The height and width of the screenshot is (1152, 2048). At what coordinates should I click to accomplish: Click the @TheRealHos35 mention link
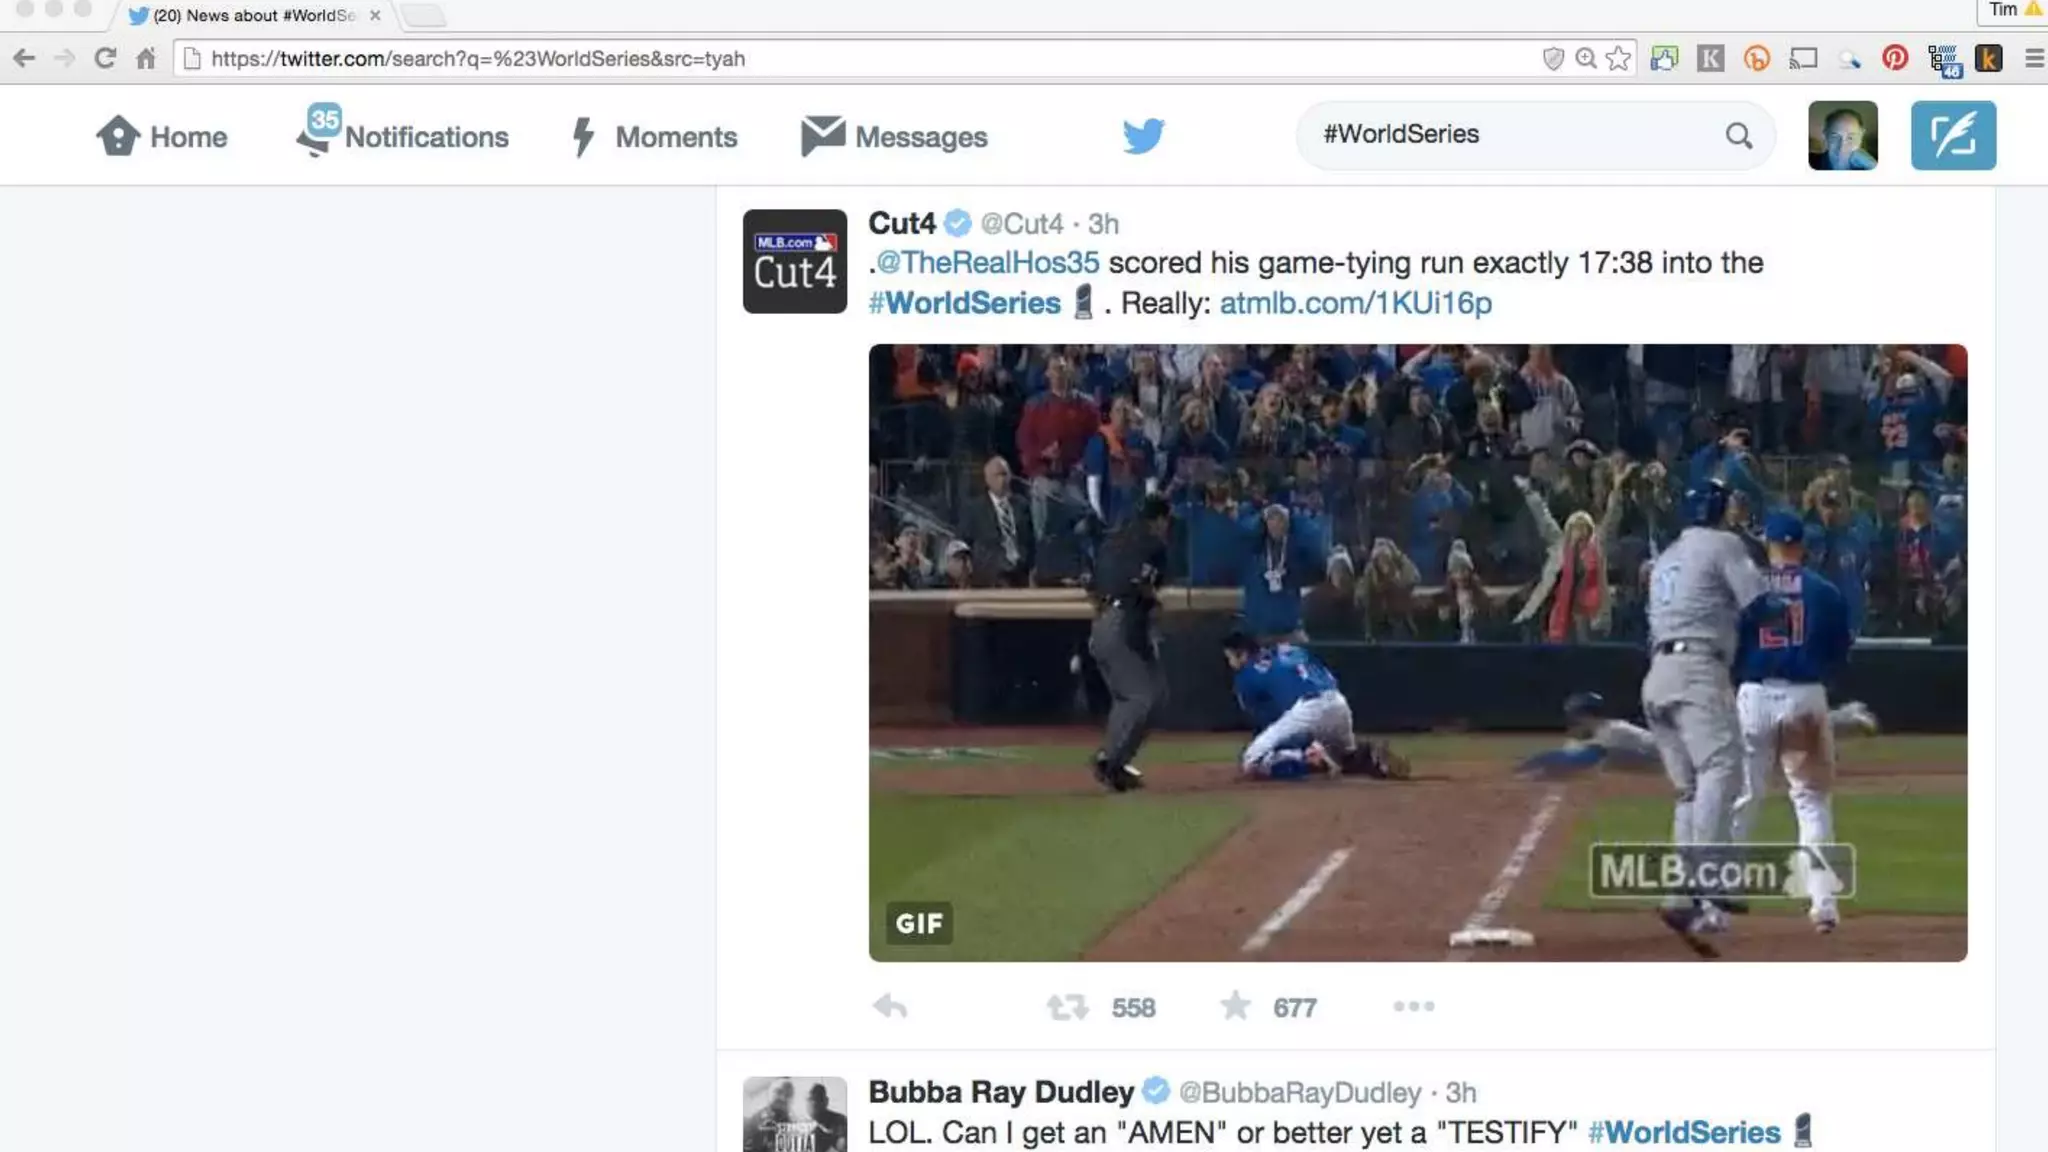pyautogui.click(x=987, y=263)
